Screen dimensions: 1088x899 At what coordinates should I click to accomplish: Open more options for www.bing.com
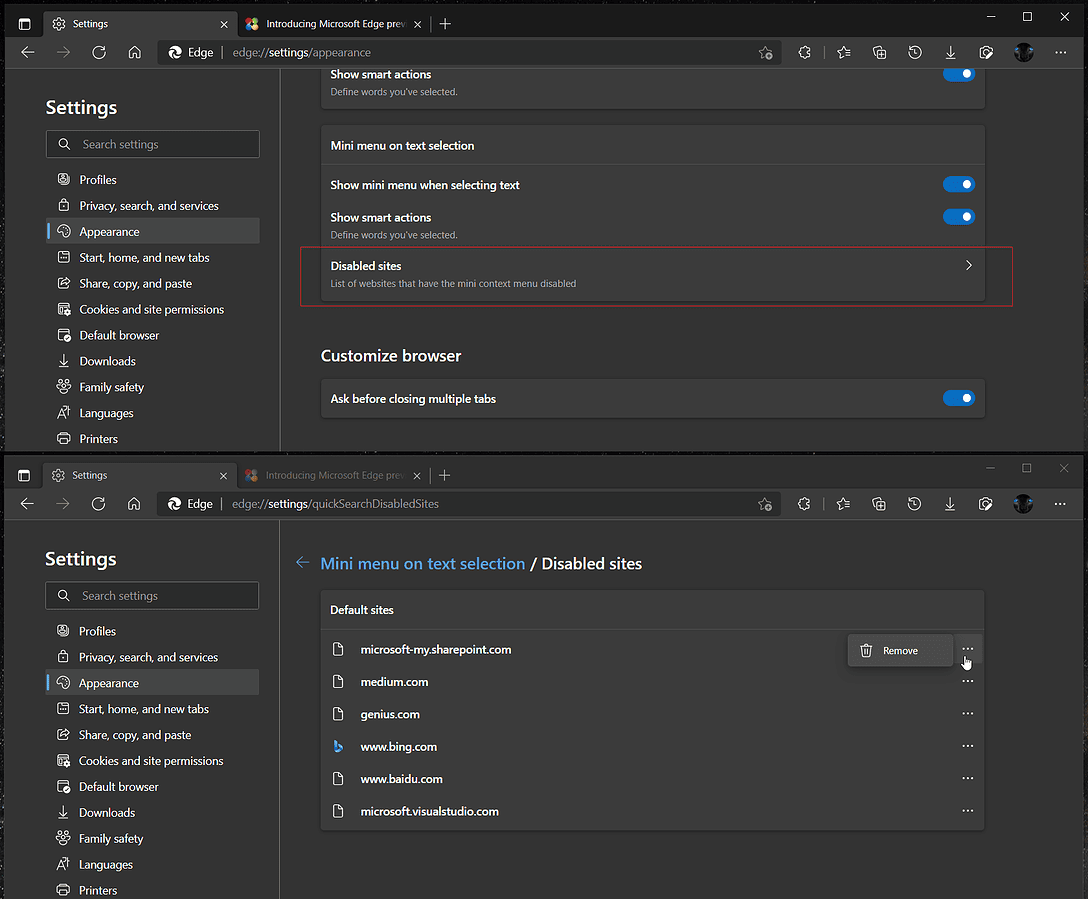967,745
